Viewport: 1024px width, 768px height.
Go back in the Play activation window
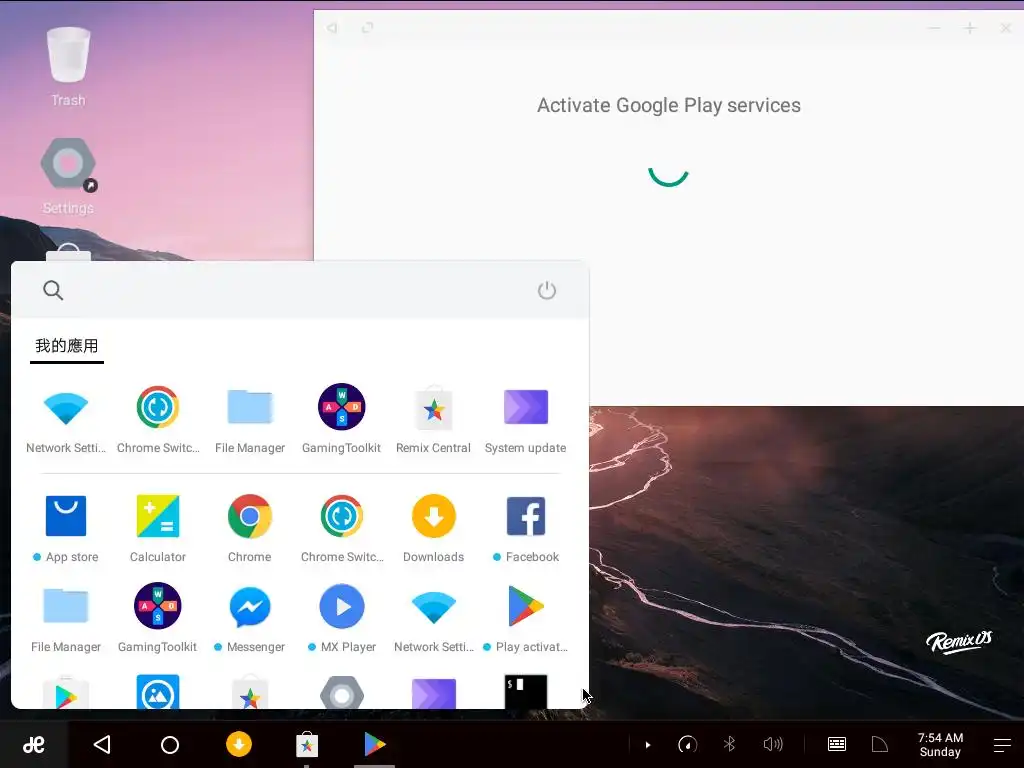(332, 27)
